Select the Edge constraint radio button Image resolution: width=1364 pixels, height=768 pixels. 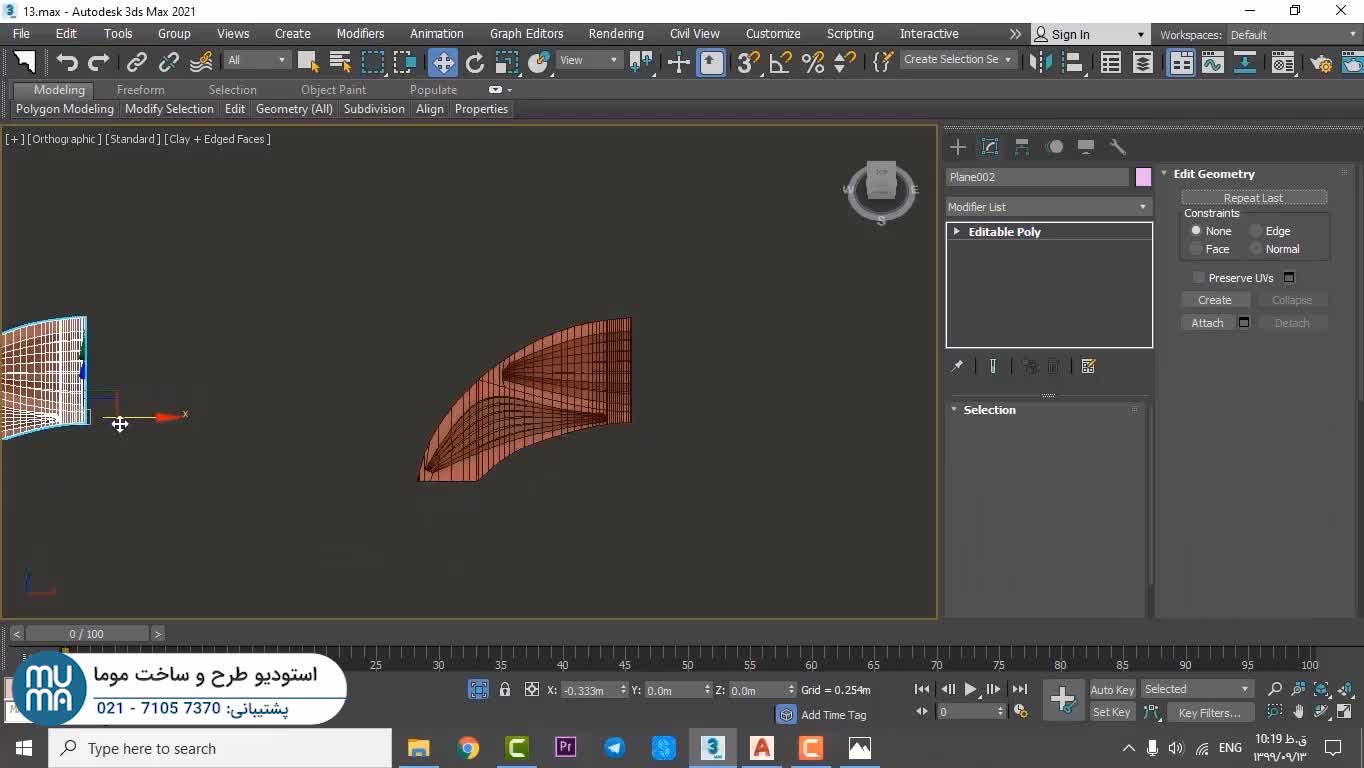[1256, 231]
